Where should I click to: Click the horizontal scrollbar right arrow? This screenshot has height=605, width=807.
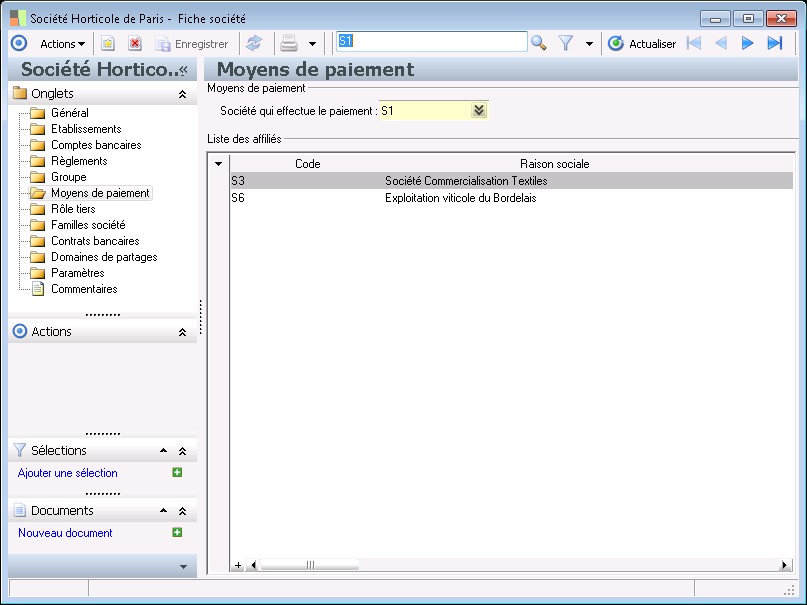[784, 565]
